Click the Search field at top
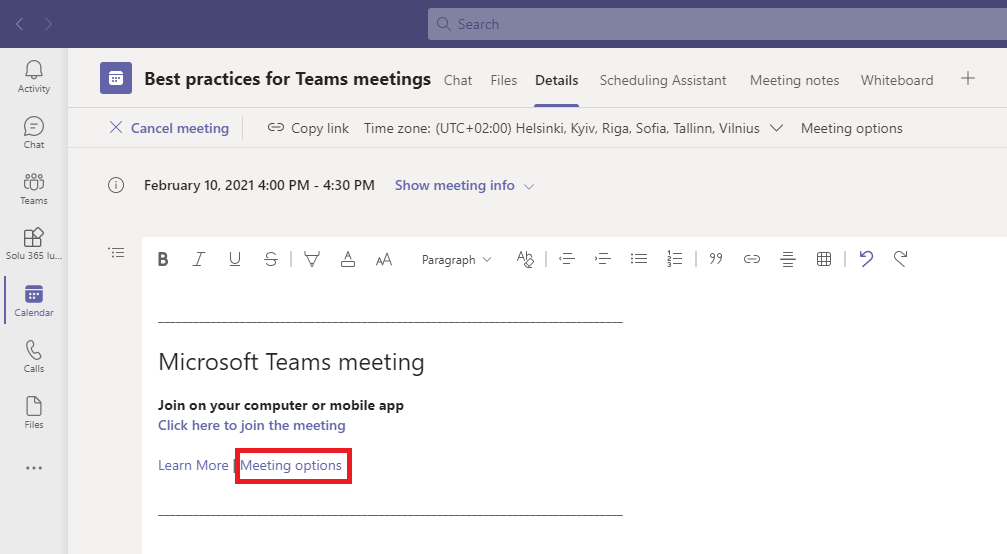 [716, 24]
